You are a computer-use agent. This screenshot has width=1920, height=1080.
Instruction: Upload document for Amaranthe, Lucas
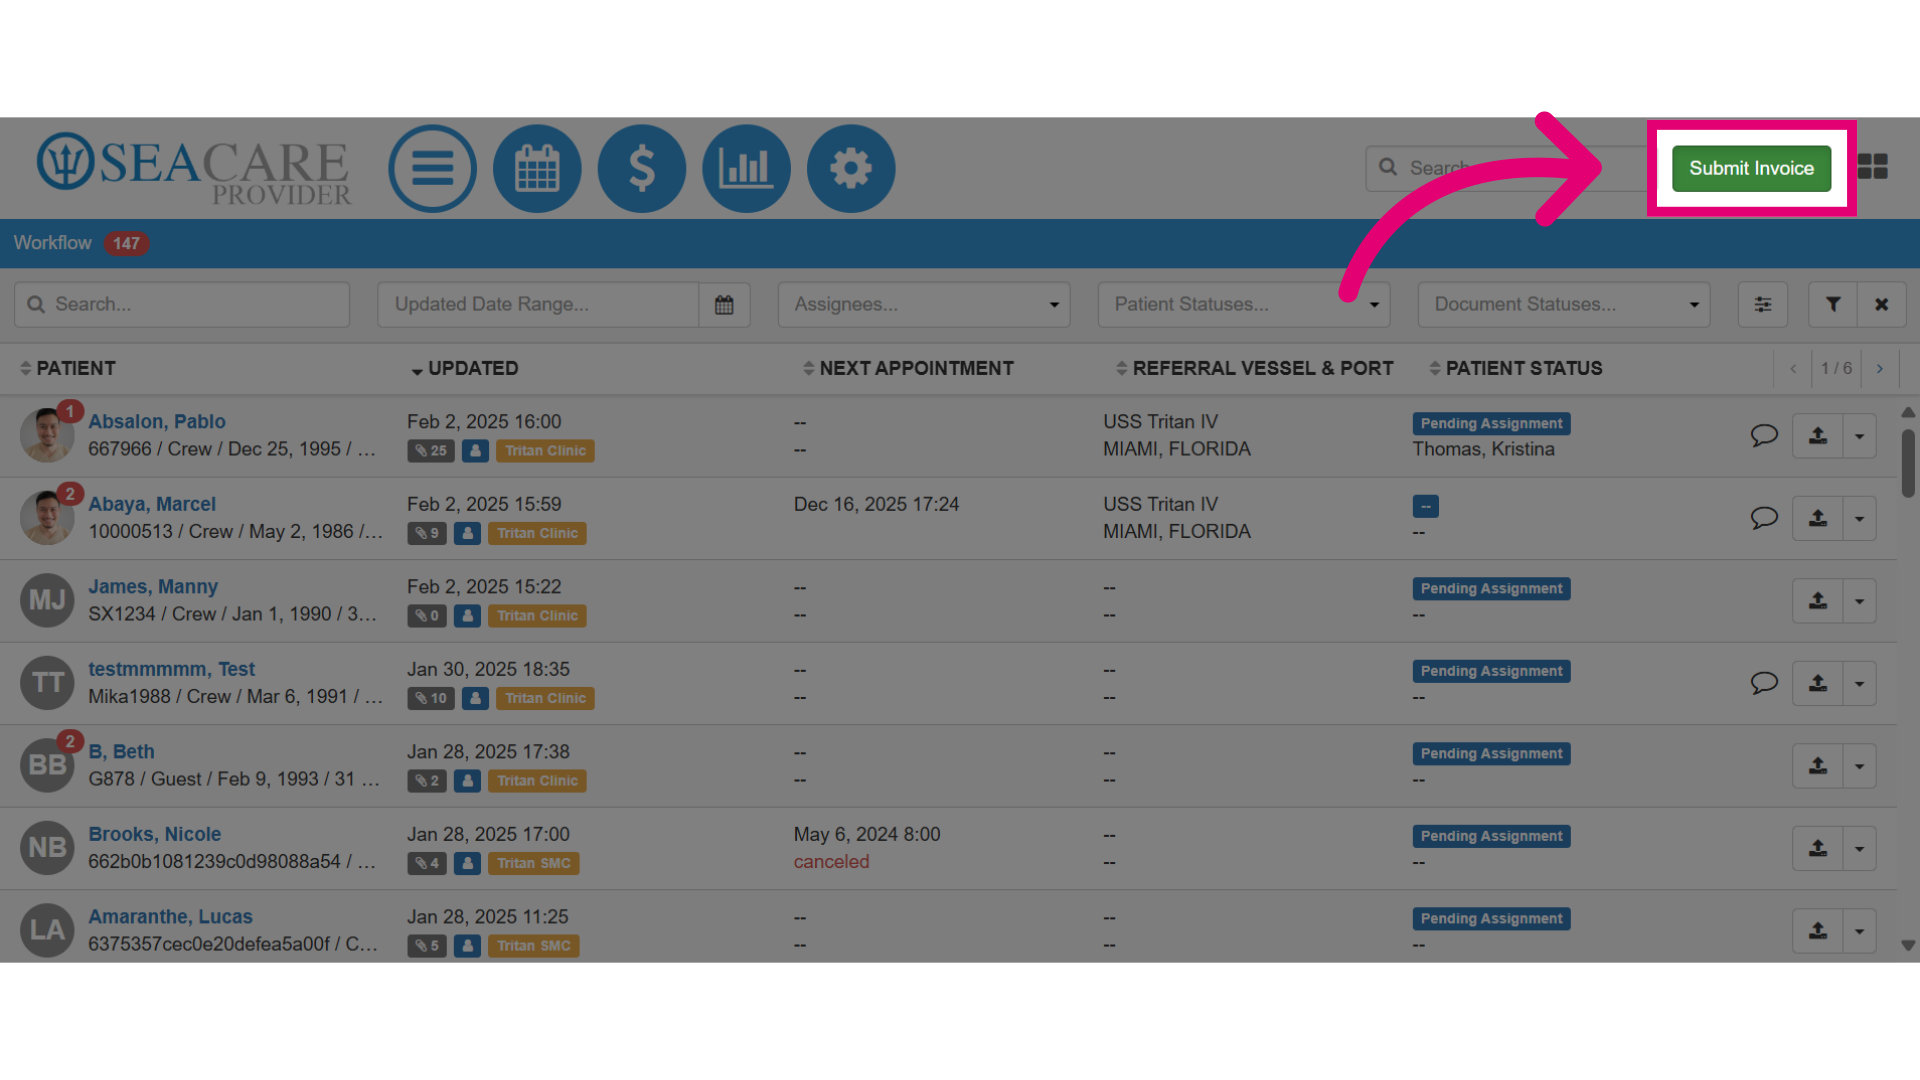pos(1818,931)
